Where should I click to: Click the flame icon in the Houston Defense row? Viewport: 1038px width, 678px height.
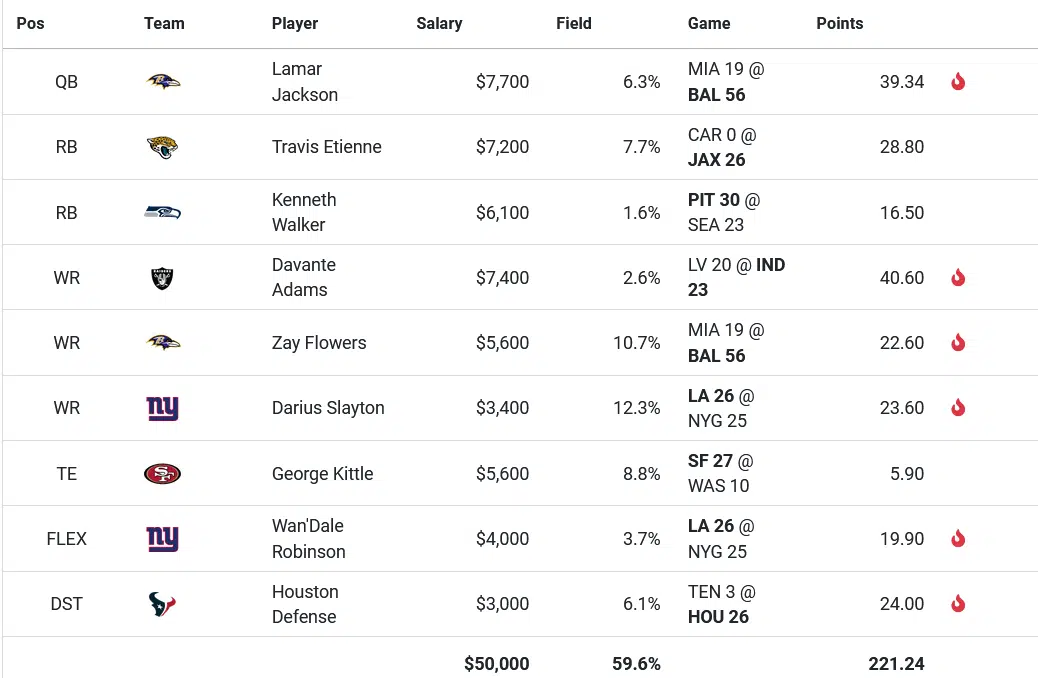(958, 604)
